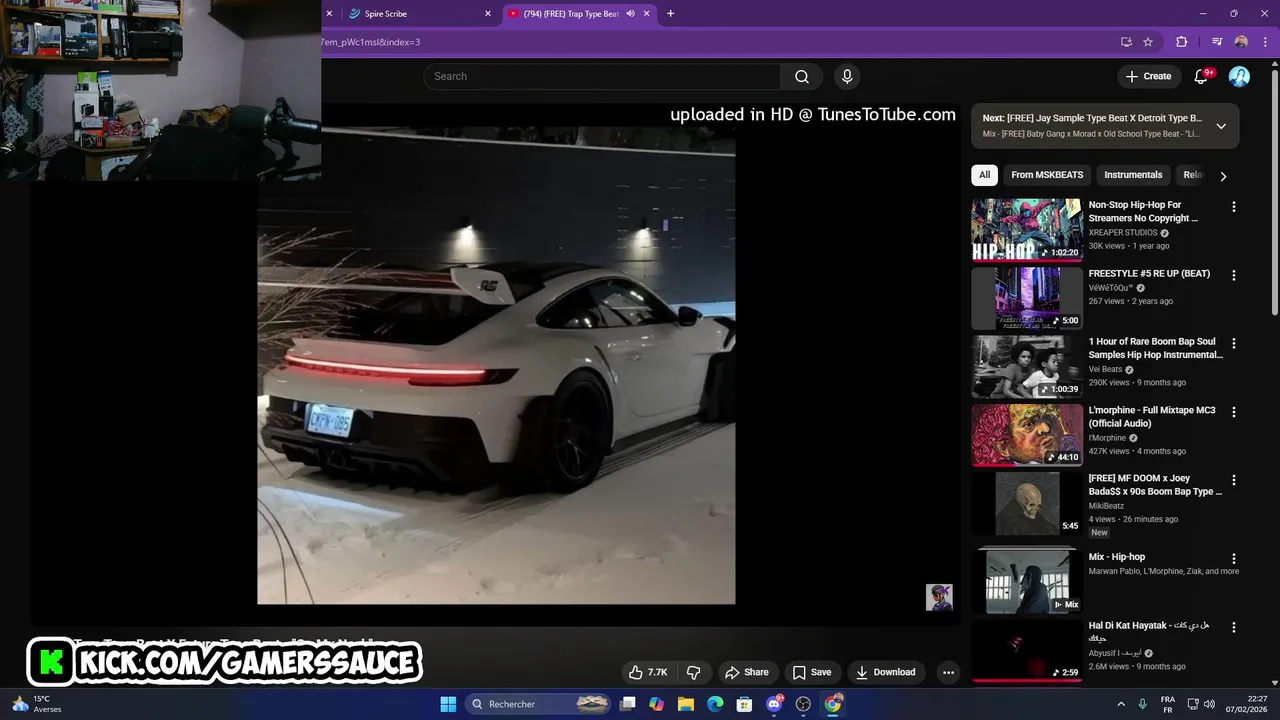Open Chrome media control icon

1217,42
